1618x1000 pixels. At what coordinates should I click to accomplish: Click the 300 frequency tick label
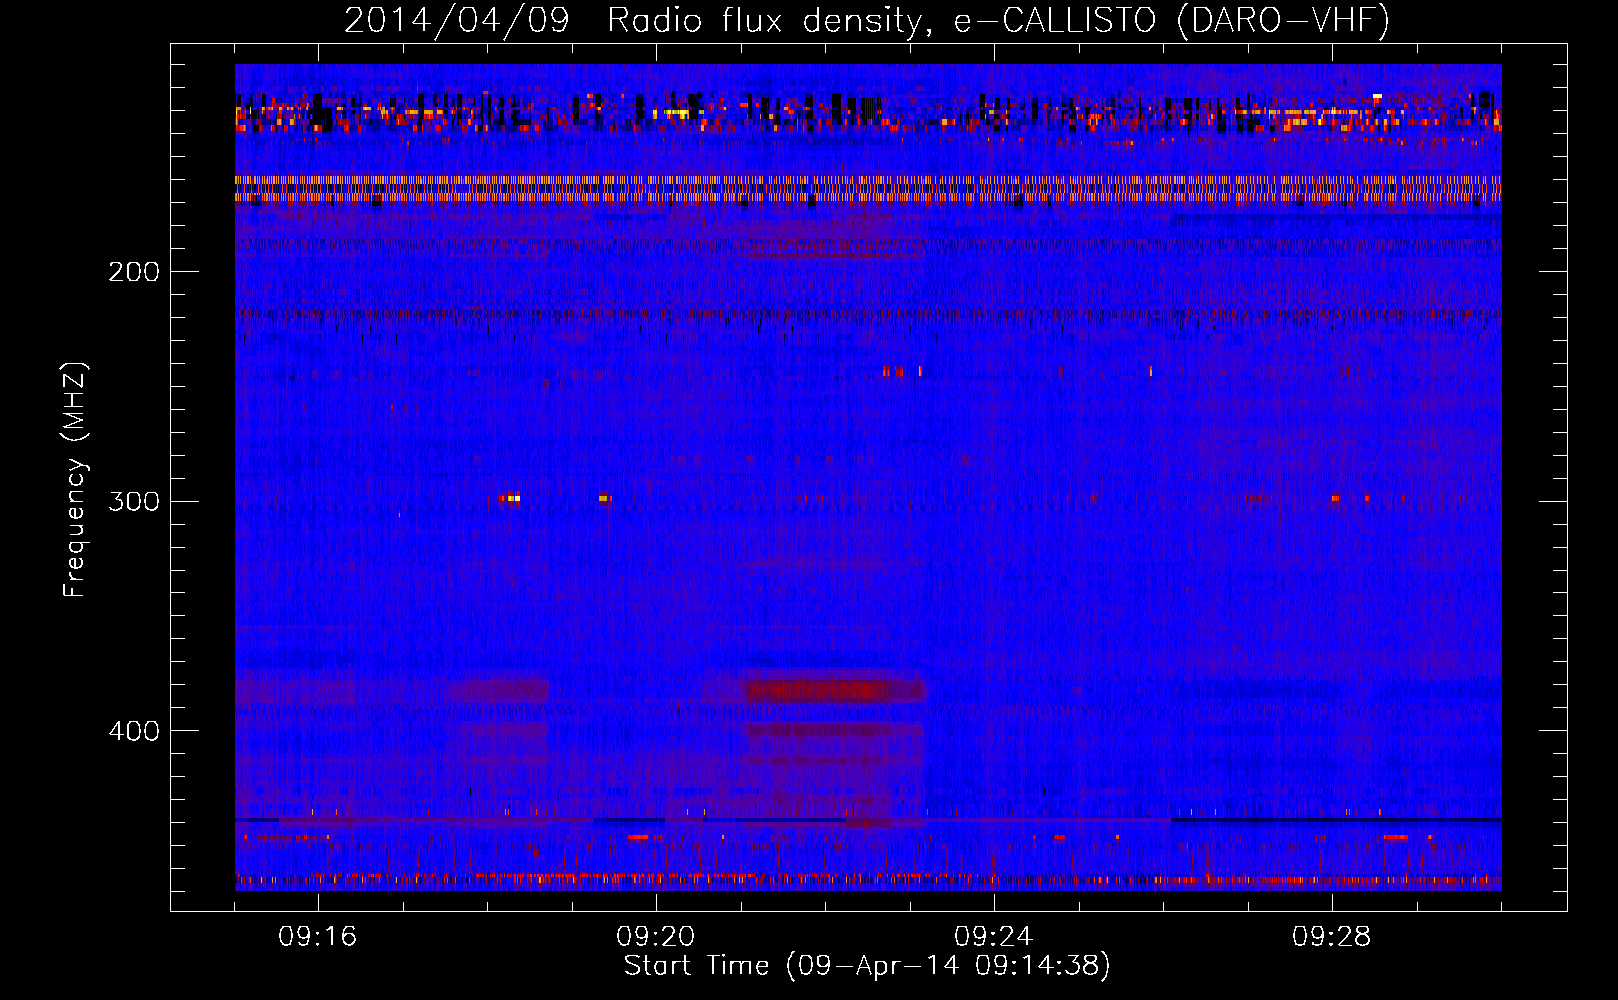(x=133, y=501)
